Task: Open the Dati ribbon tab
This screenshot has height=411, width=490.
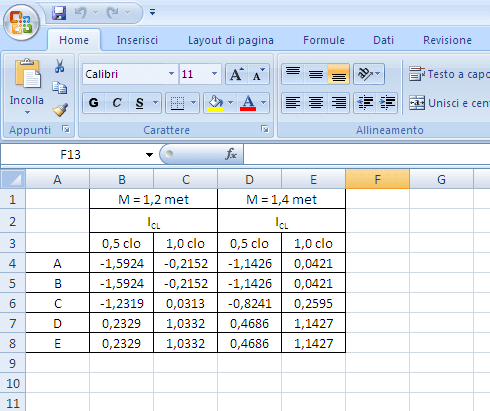Action: tap(383, 40)
